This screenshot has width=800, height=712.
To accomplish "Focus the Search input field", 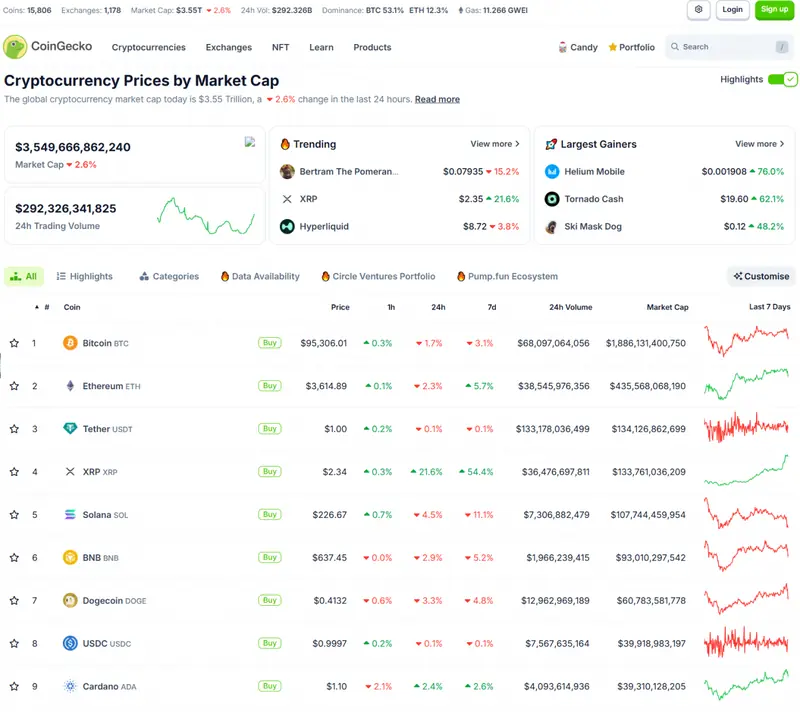I will [x=730, y=46].
